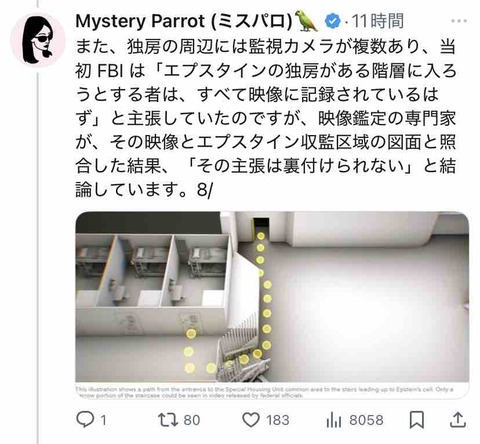The height and width of the screenshot is (444, 480).
Task: Click the view count 8058
Action: tap(366, 420)
